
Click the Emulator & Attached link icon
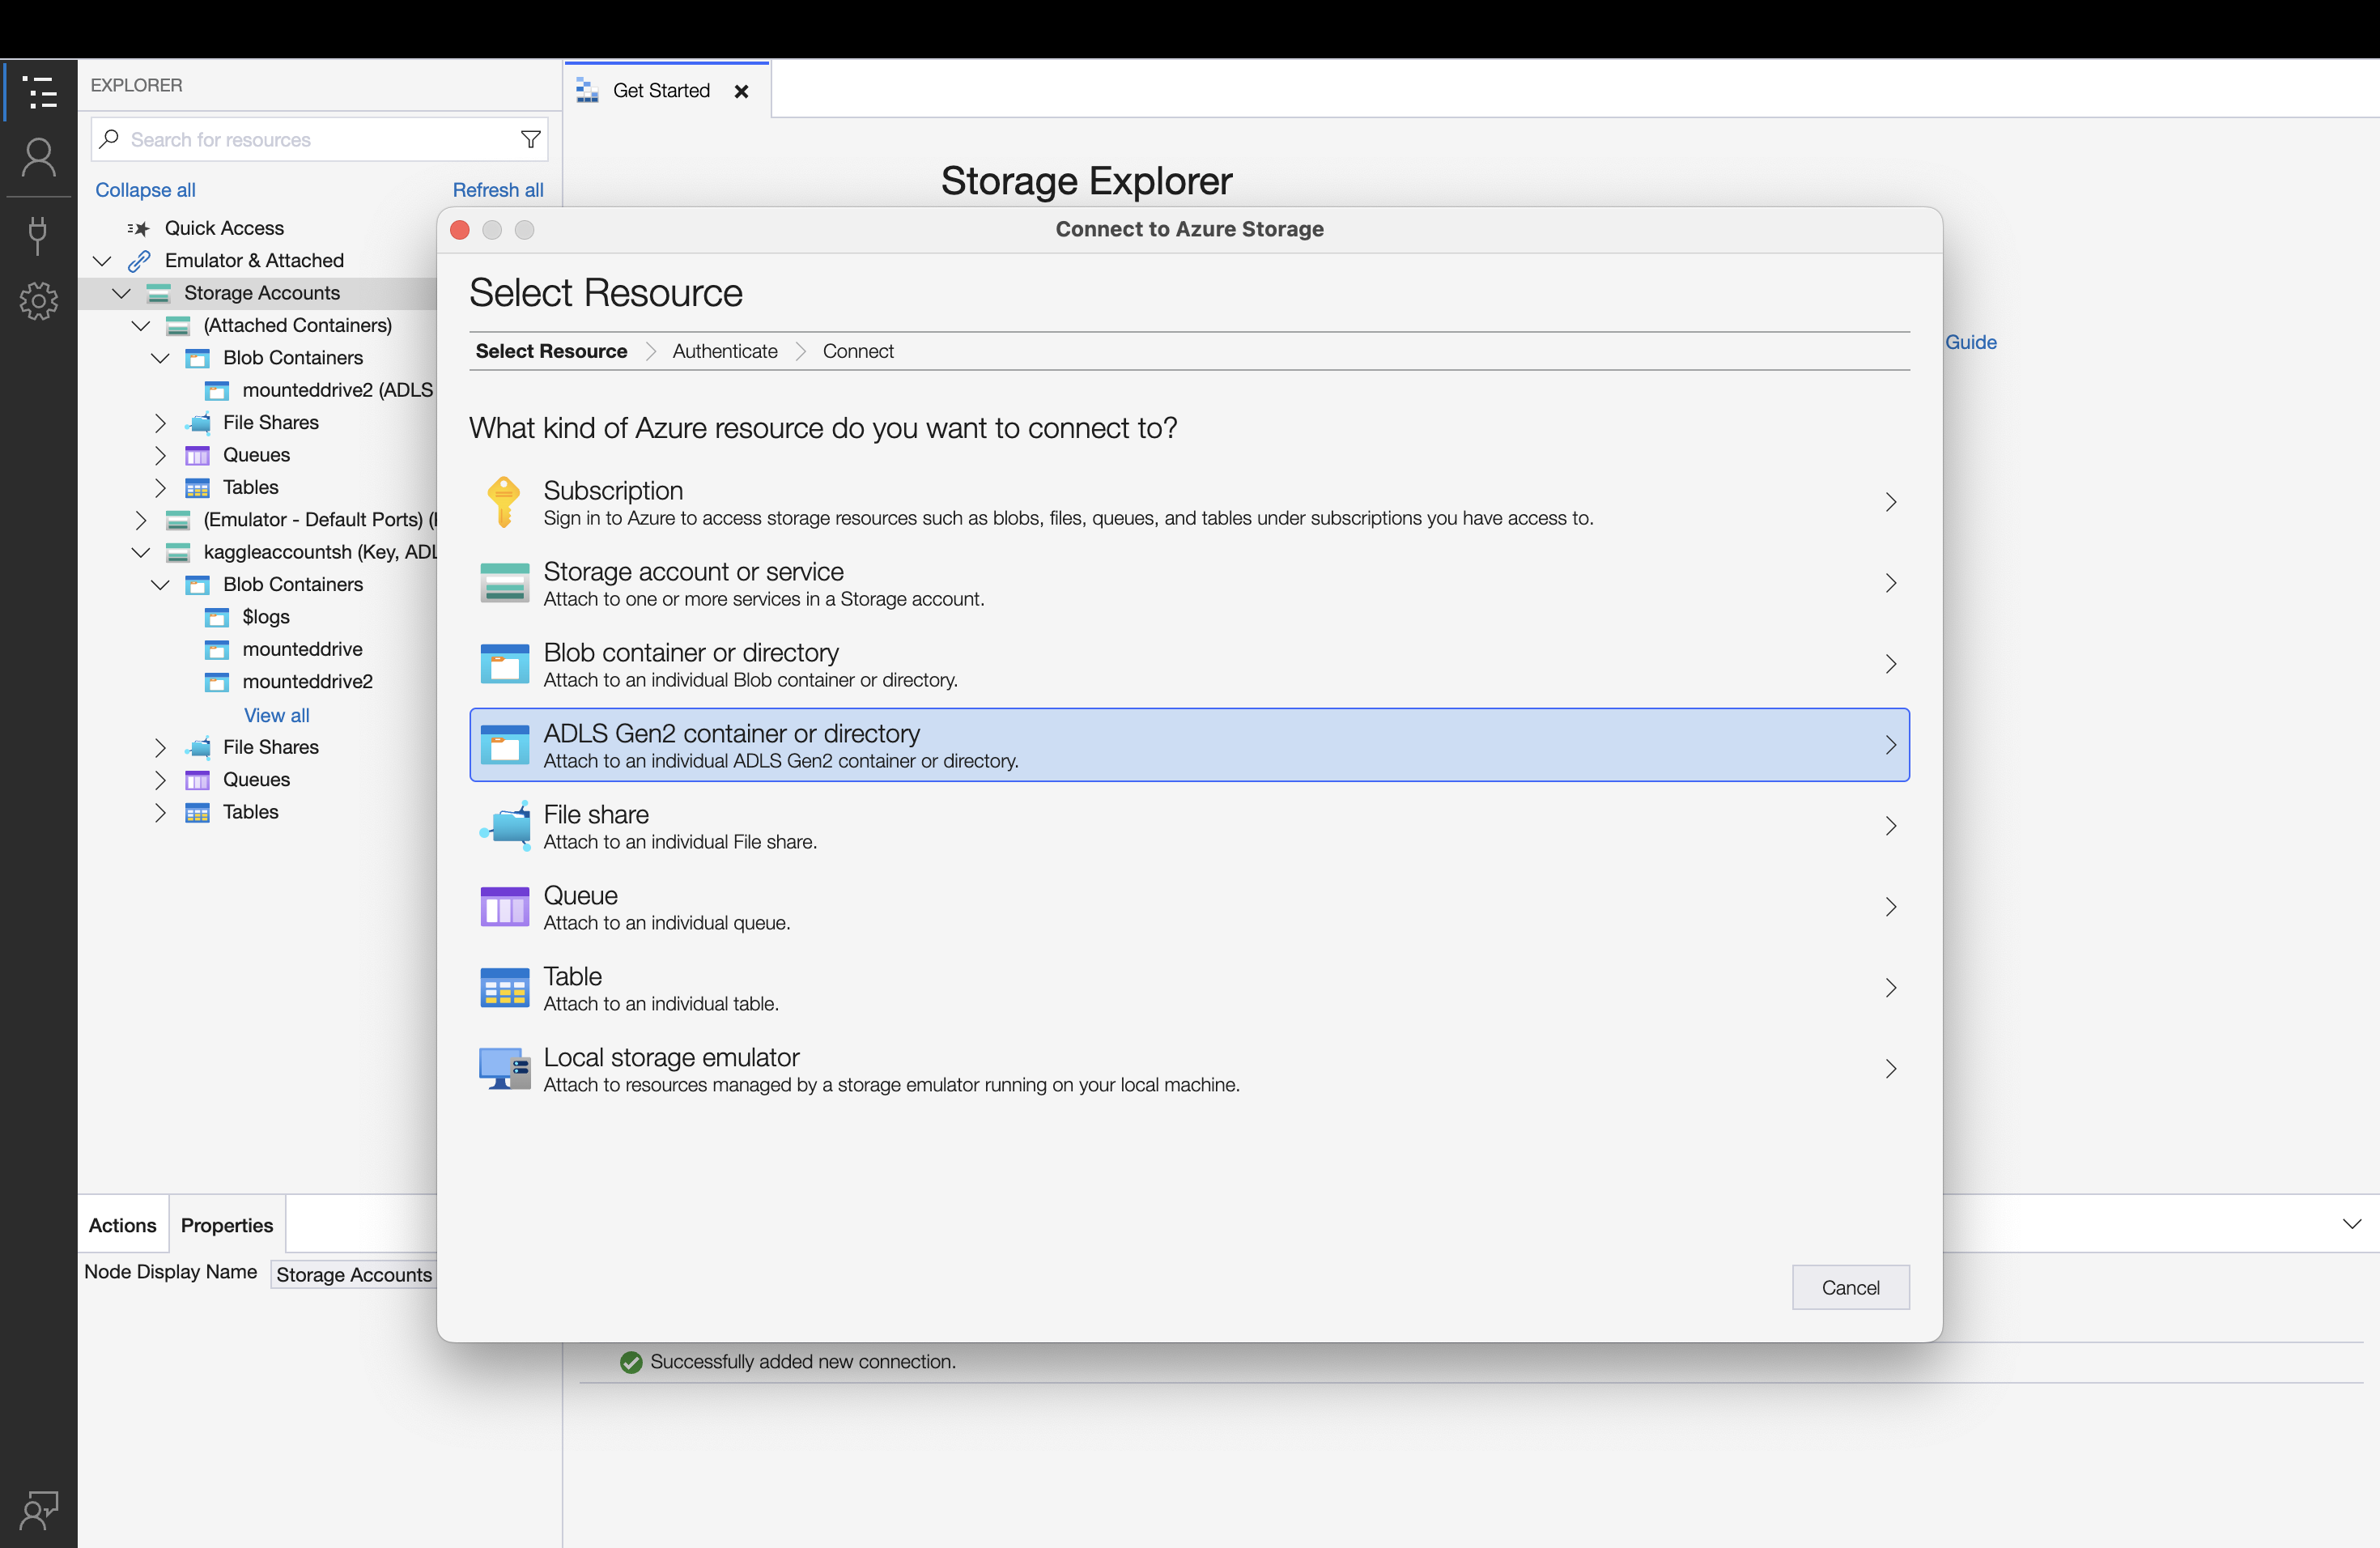pos(139,261)
